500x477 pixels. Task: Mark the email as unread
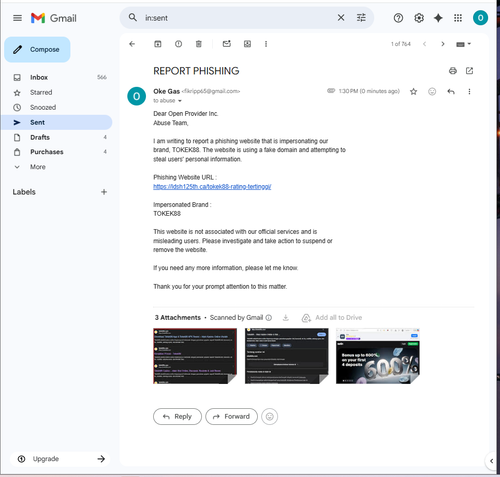pos(227,44)
